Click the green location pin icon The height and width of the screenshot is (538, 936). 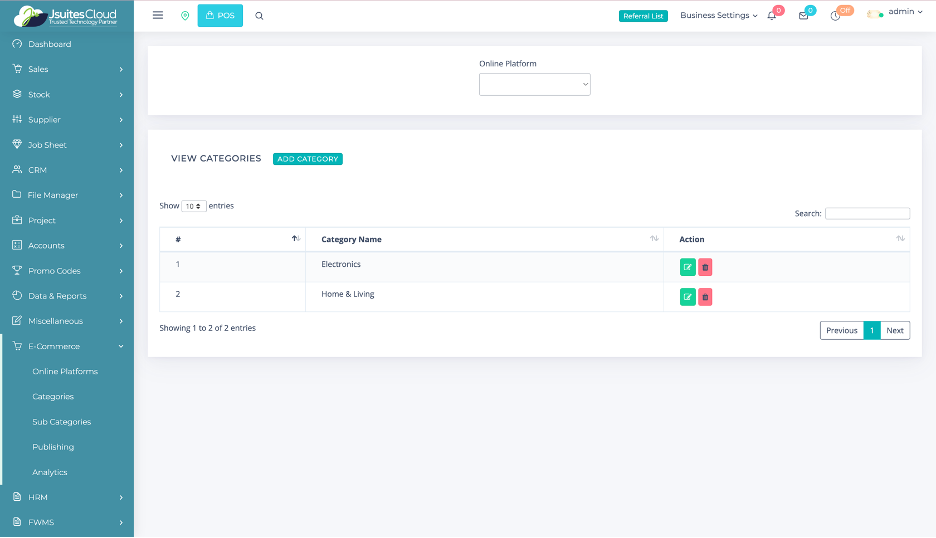pos(185,16)
